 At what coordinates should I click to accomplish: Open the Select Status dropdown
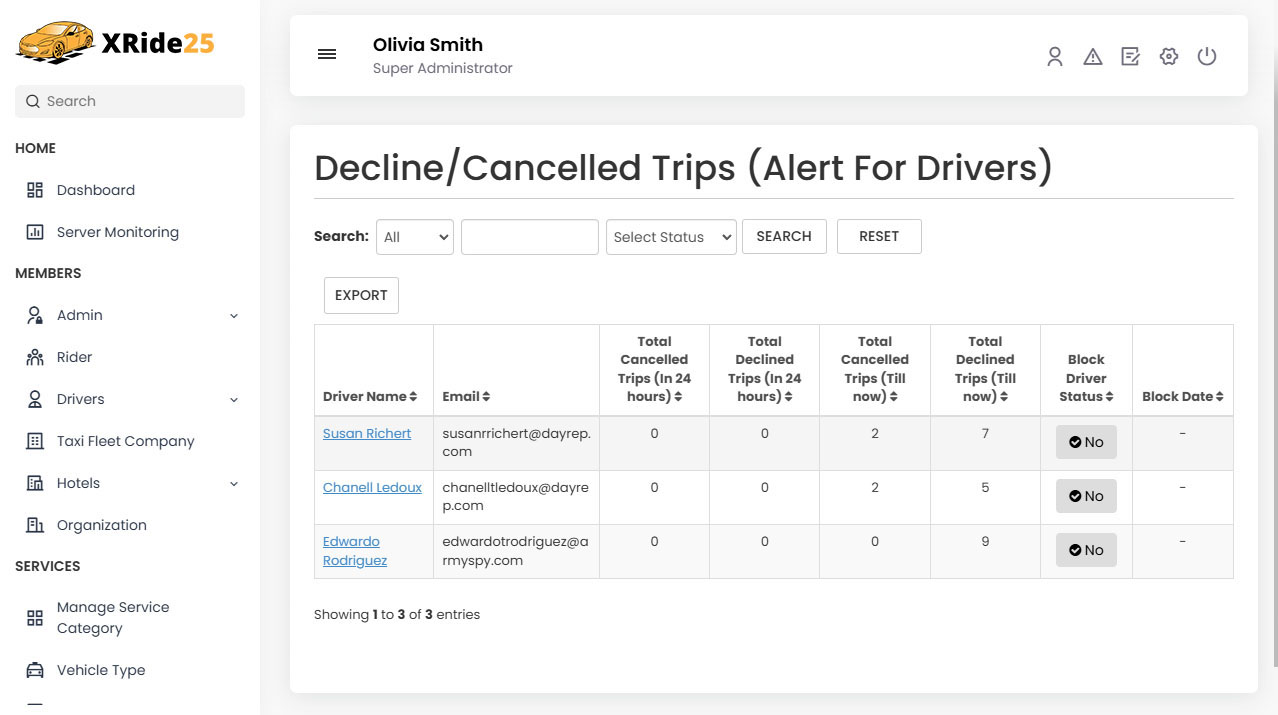671,237
